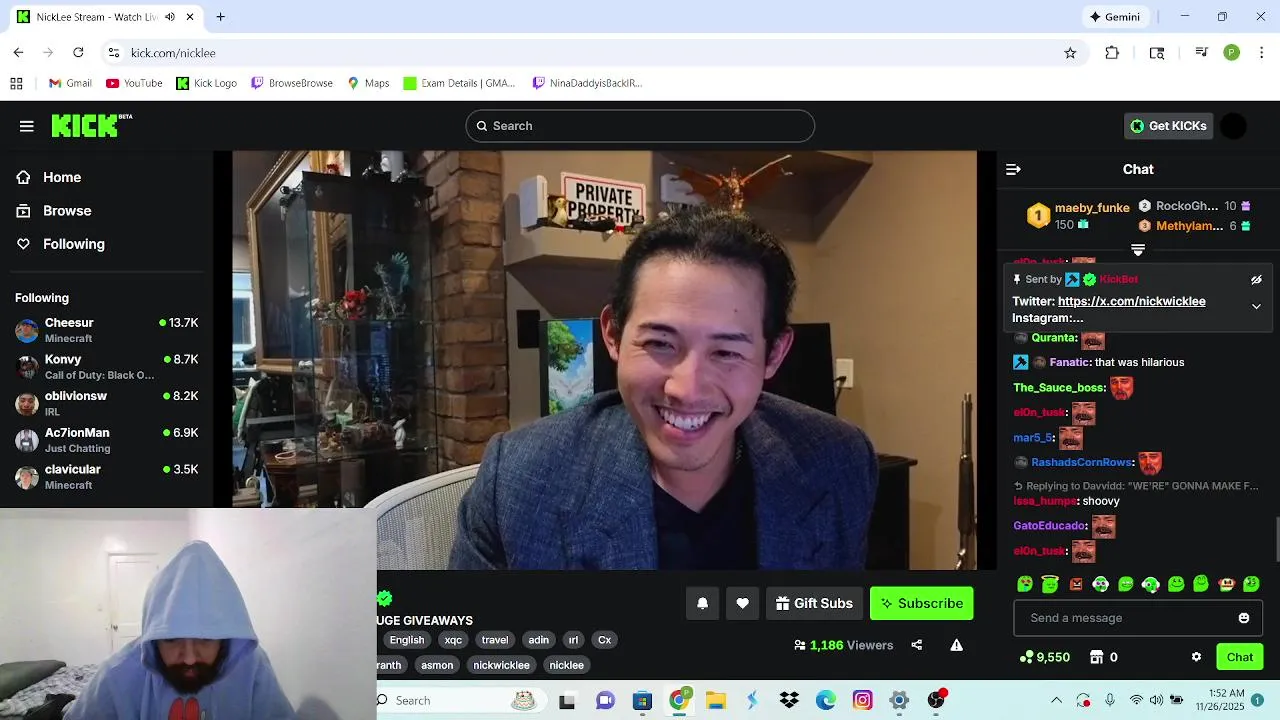Open the YouTube bookmark

(134, 83)
